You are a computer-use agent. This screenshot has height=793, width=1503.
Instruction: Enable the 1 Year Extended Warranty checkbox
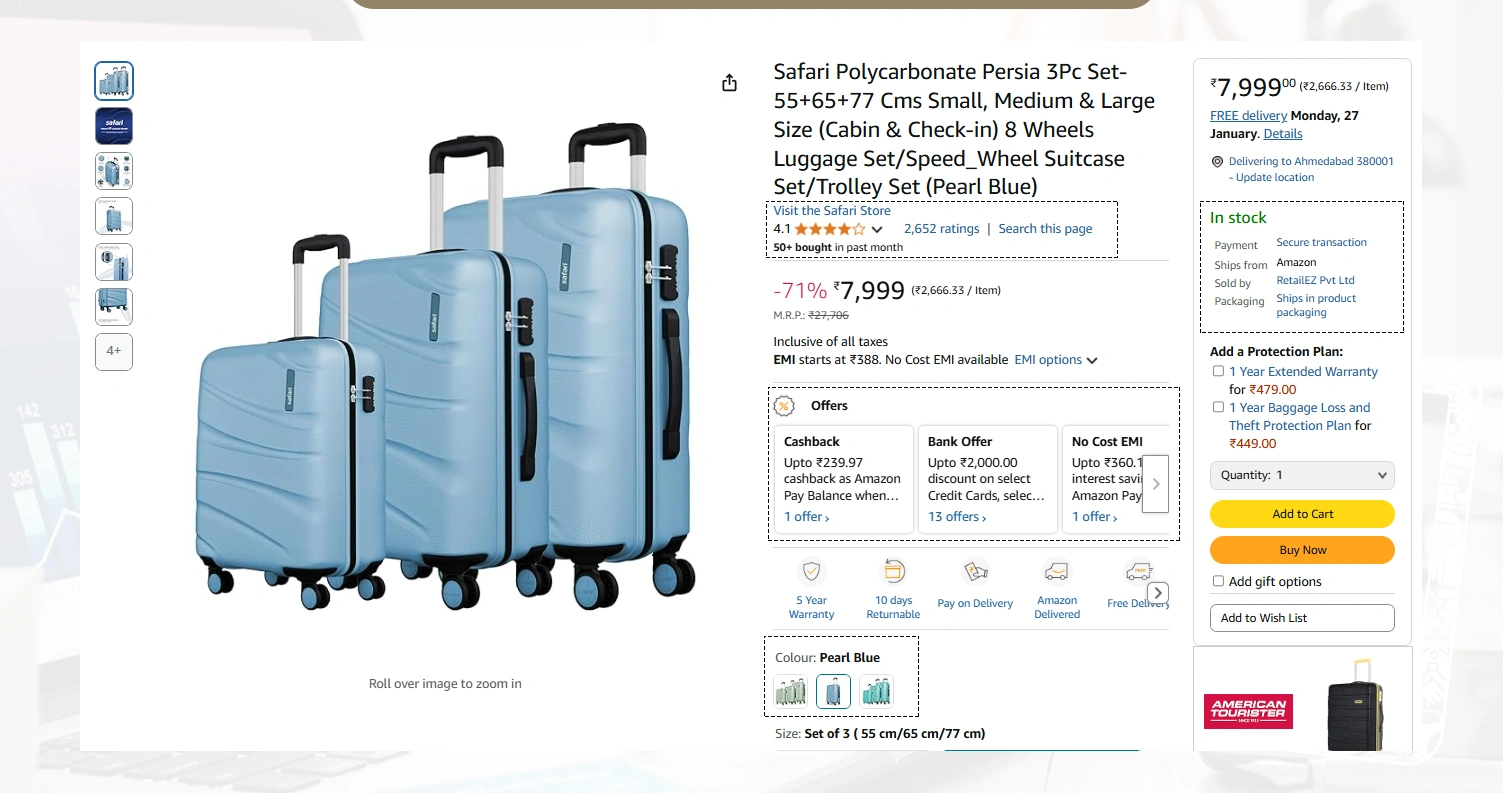(1218, 370)
